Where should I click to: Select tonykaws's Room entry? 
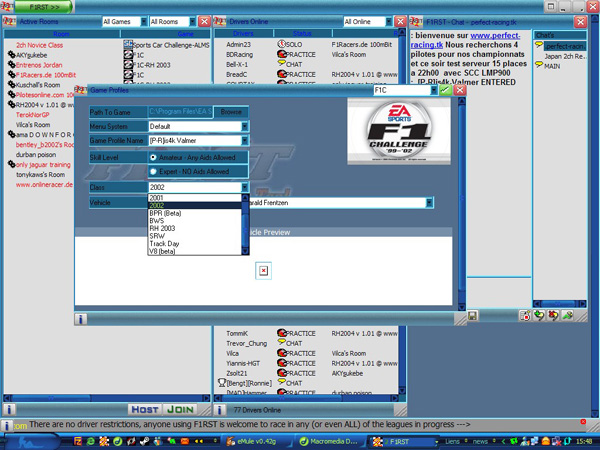(x=40, y=174)
